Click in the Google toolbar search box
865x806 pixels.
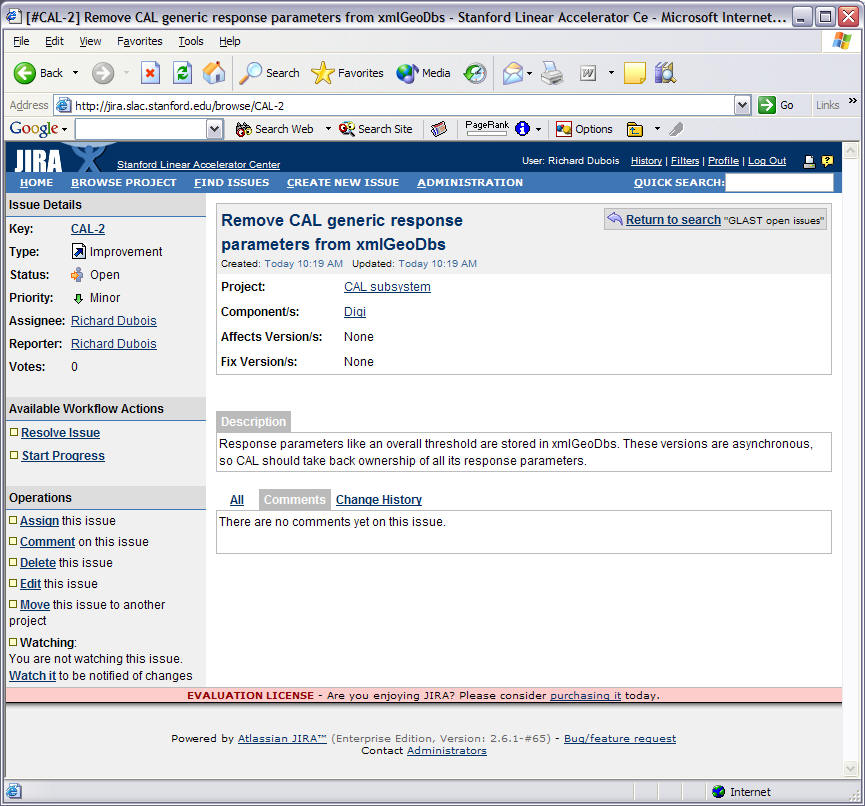click(x=141, y=129)
